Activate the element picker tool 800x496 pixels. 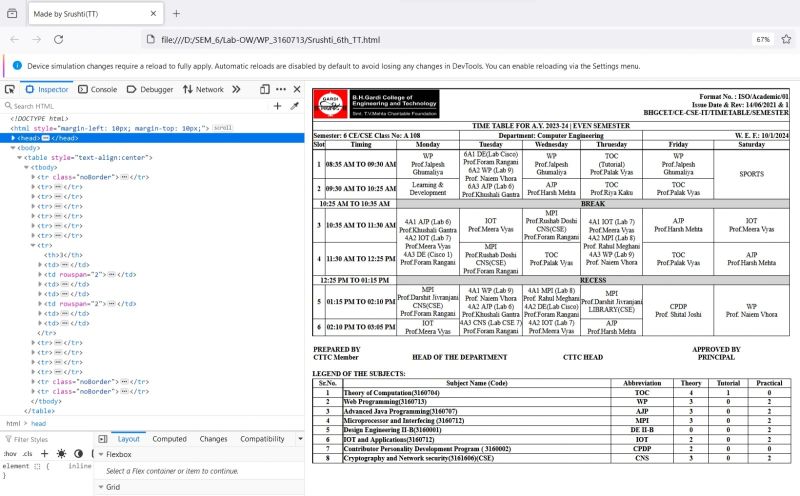pos(9,89)
